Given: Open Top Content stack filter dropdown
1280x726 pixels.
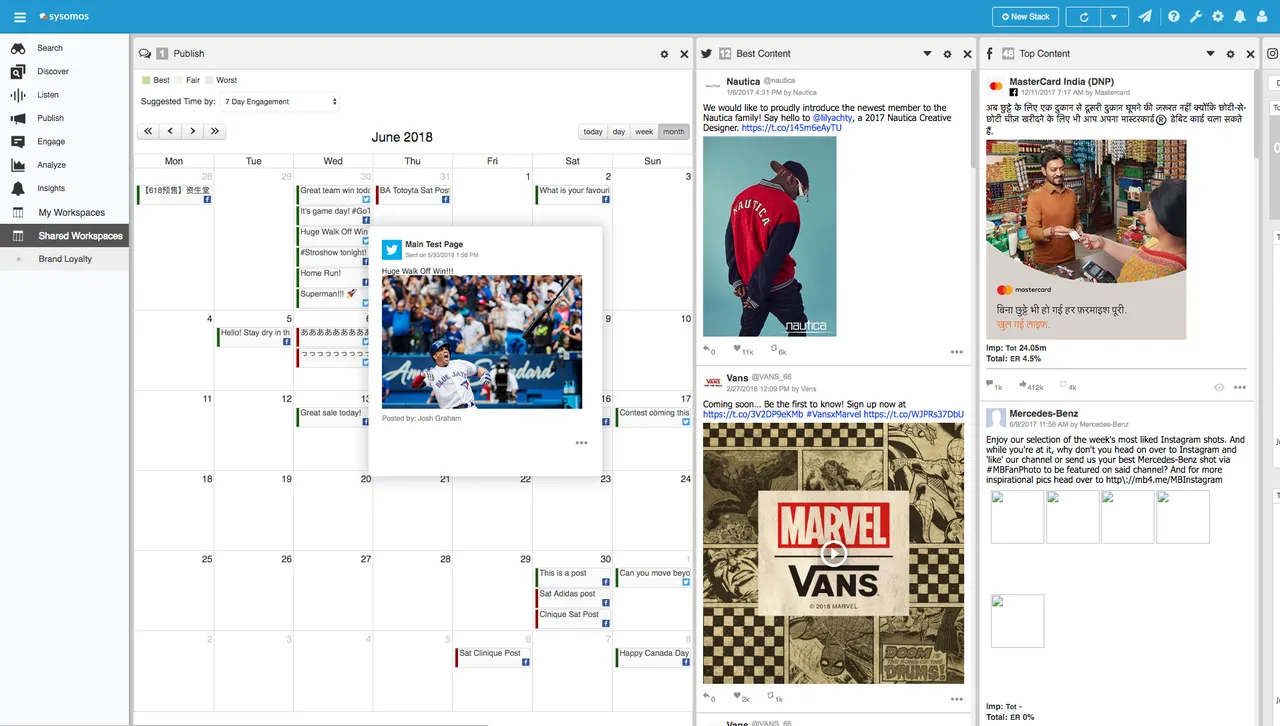Looking at the screenshot, I should tap(1210, 54).
